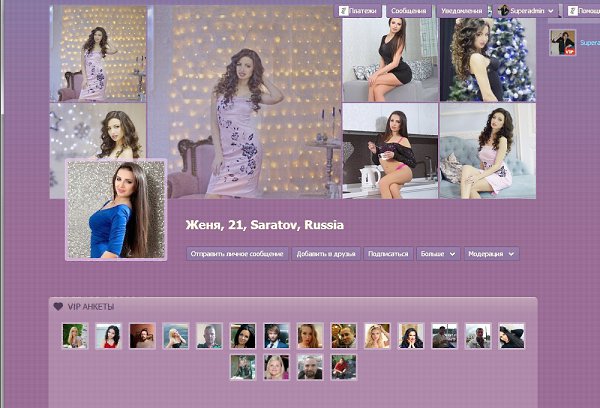Click the VIP АНКЕТЫ heading text
The height and width of the screenshot is (408, 600).
pyautogui.click(x=91, y=307)
